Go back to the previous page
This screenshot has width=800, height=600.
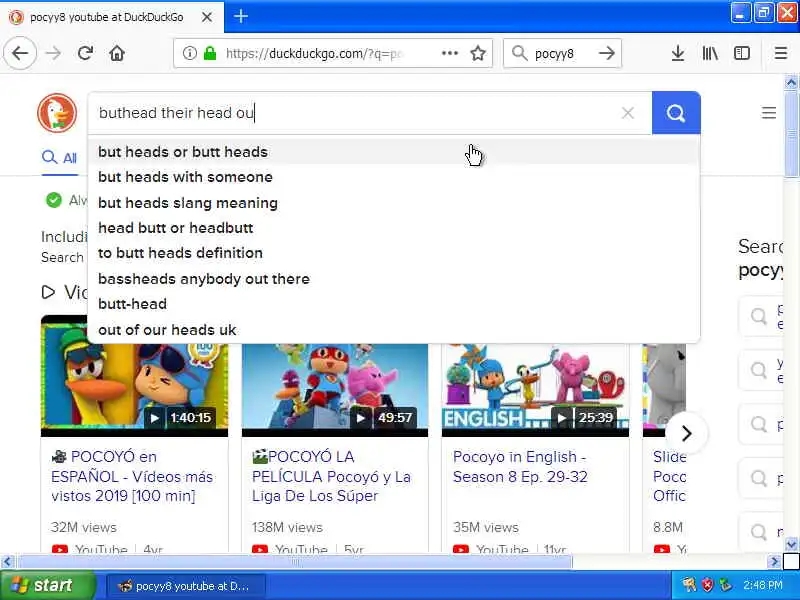[x=20, y=53]
